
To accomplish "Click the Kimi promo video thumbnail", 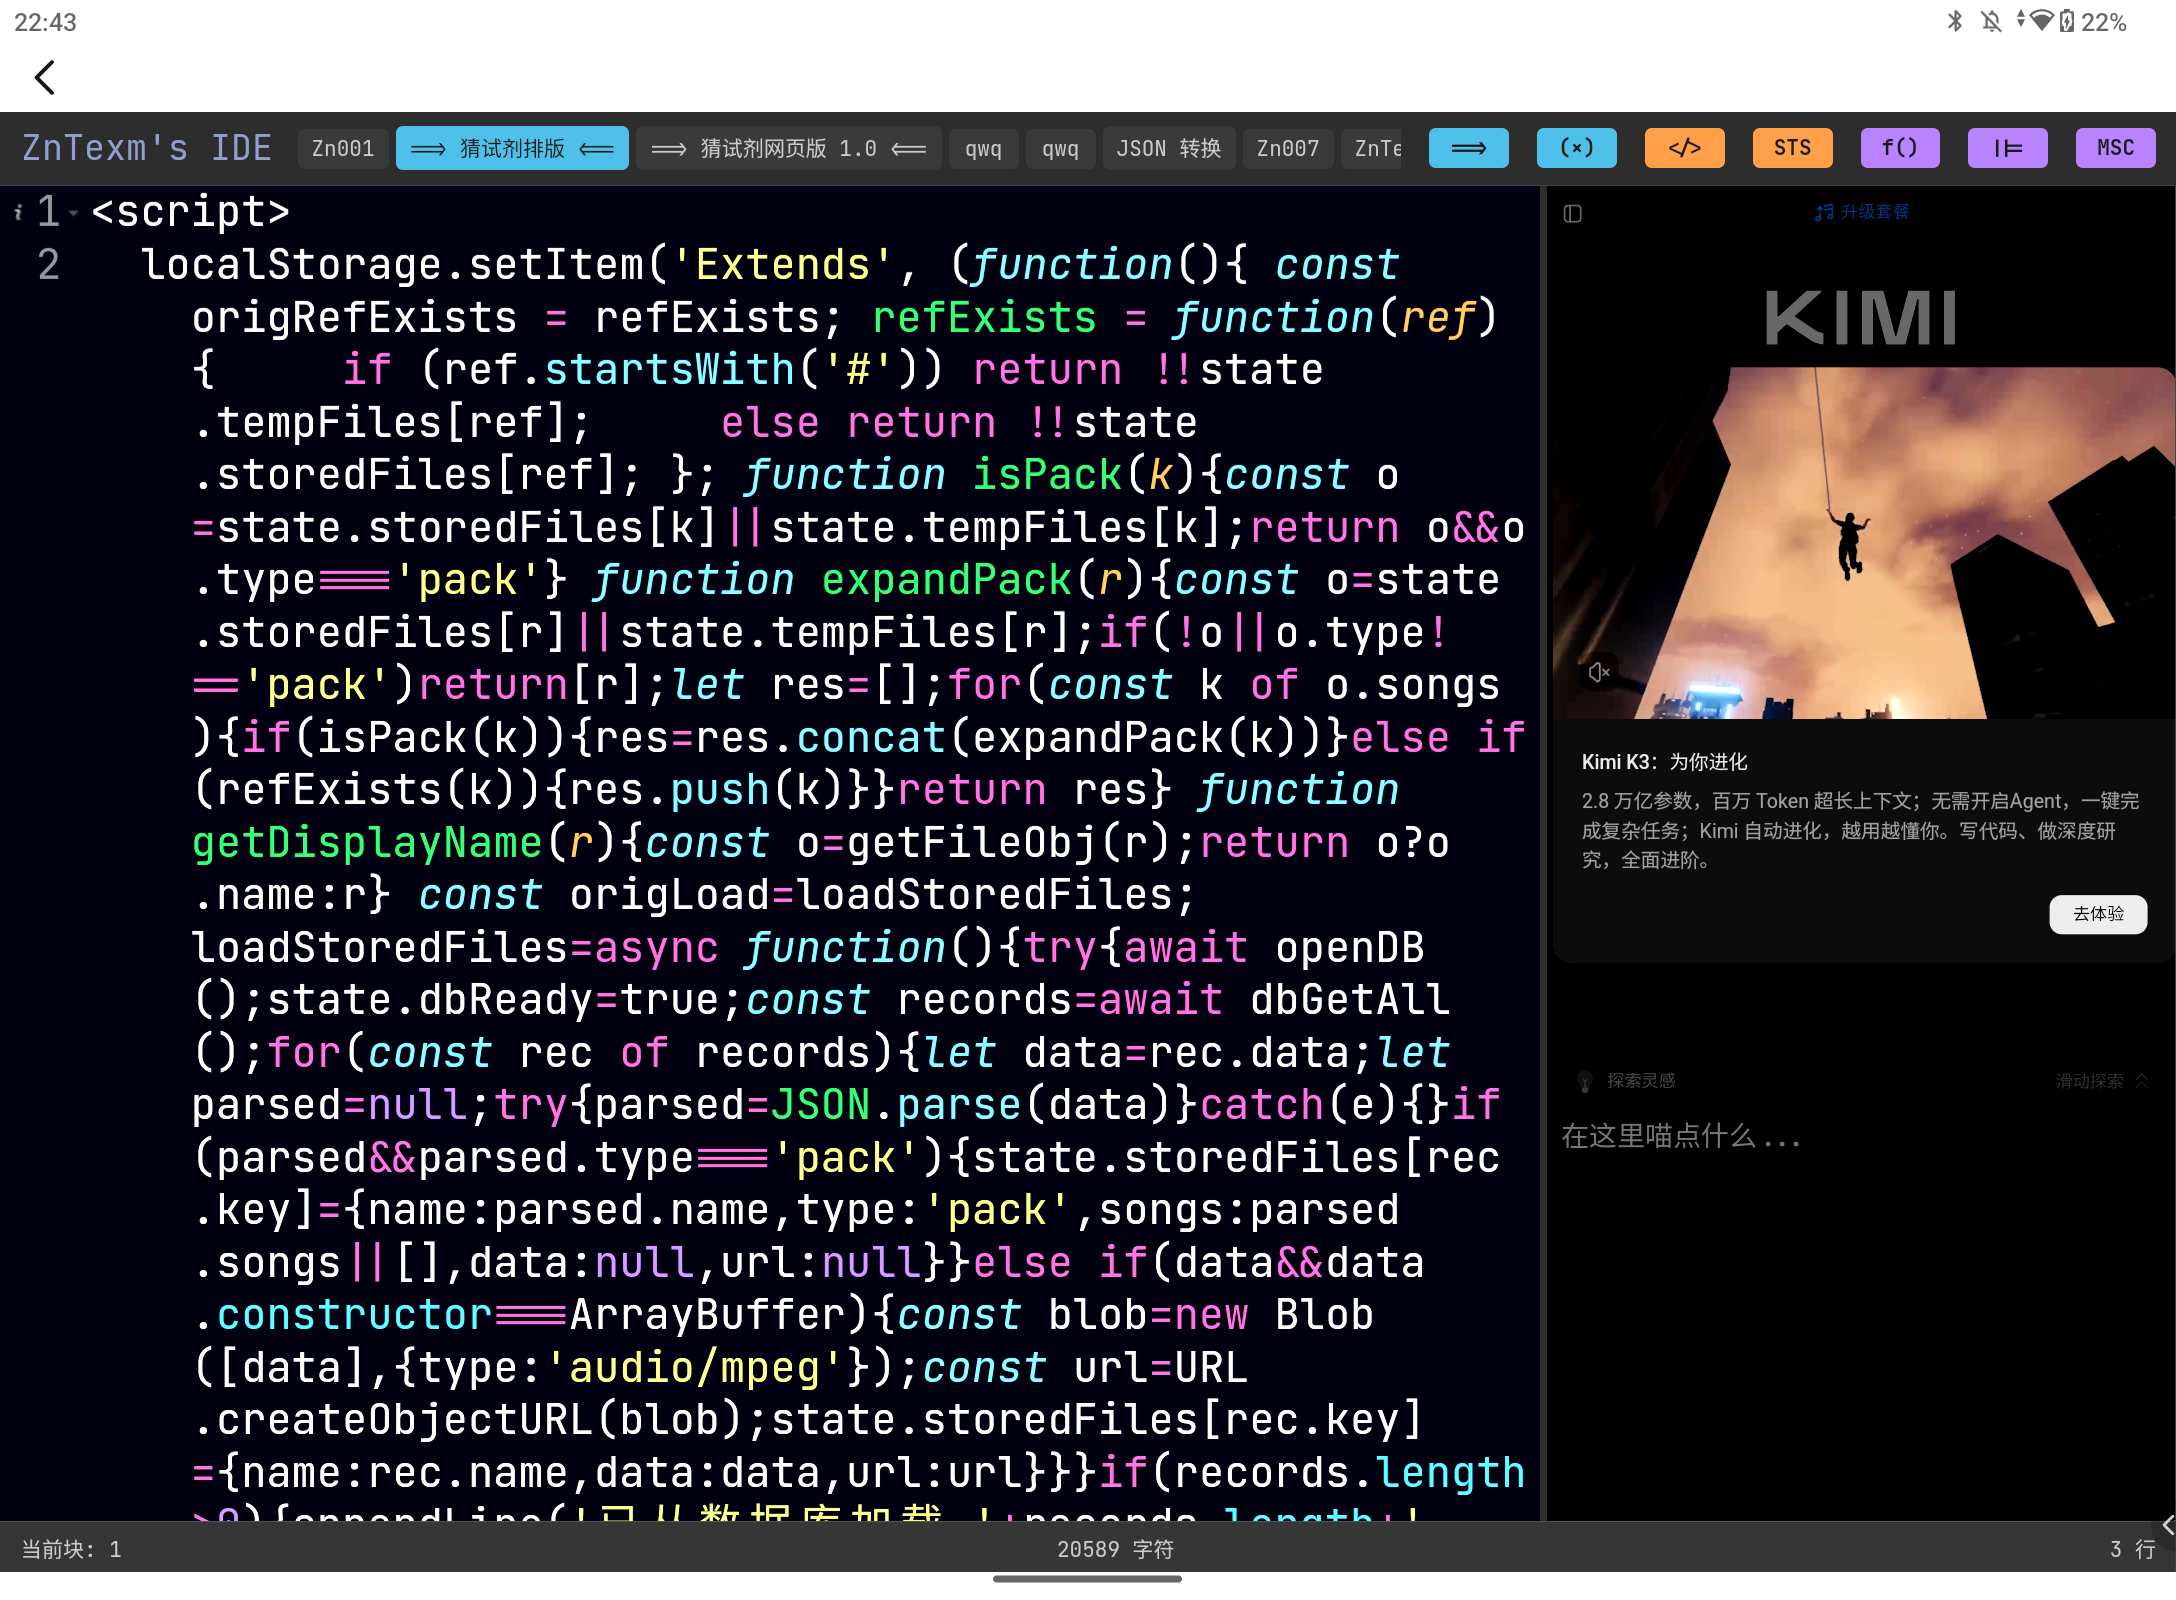I will tap(1862, 543).
